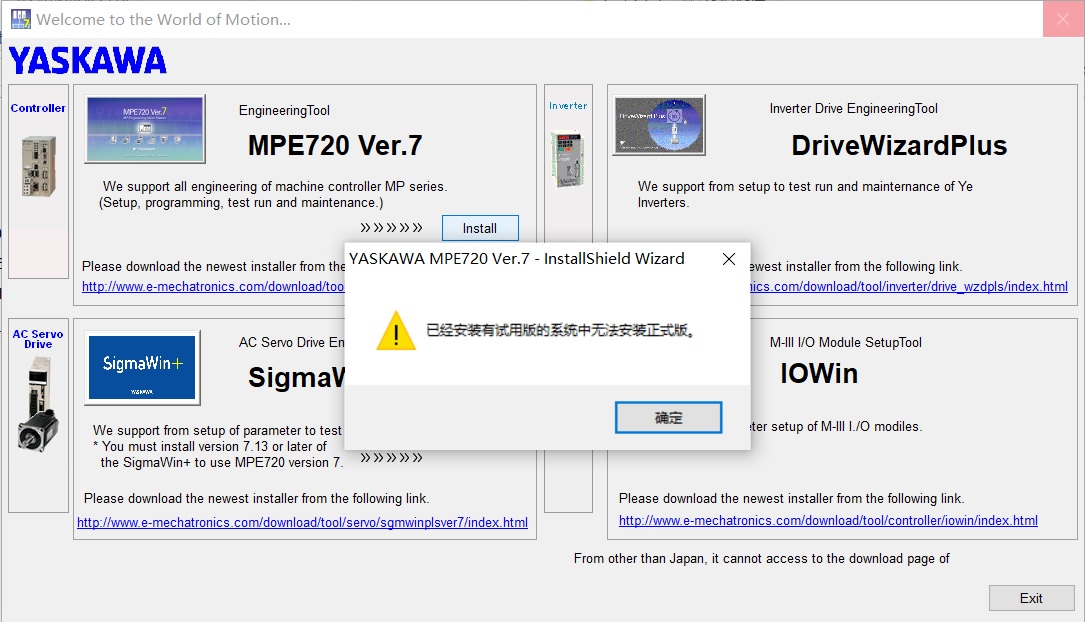Viewport: 1085px width, 622px height.
Task: Close the InstallShield Wizard dialog
Action: [x=729, y=259]
